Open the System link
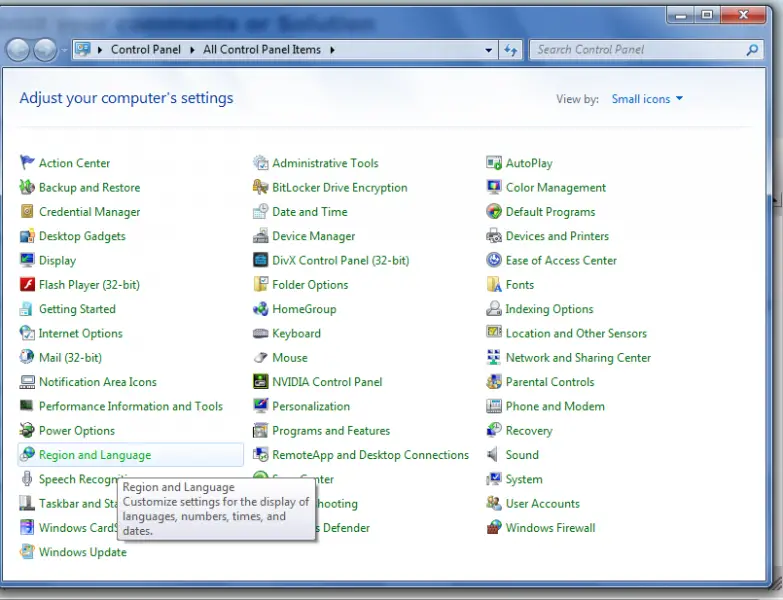Viewport: 783px width, 600px height. (524, 479)
